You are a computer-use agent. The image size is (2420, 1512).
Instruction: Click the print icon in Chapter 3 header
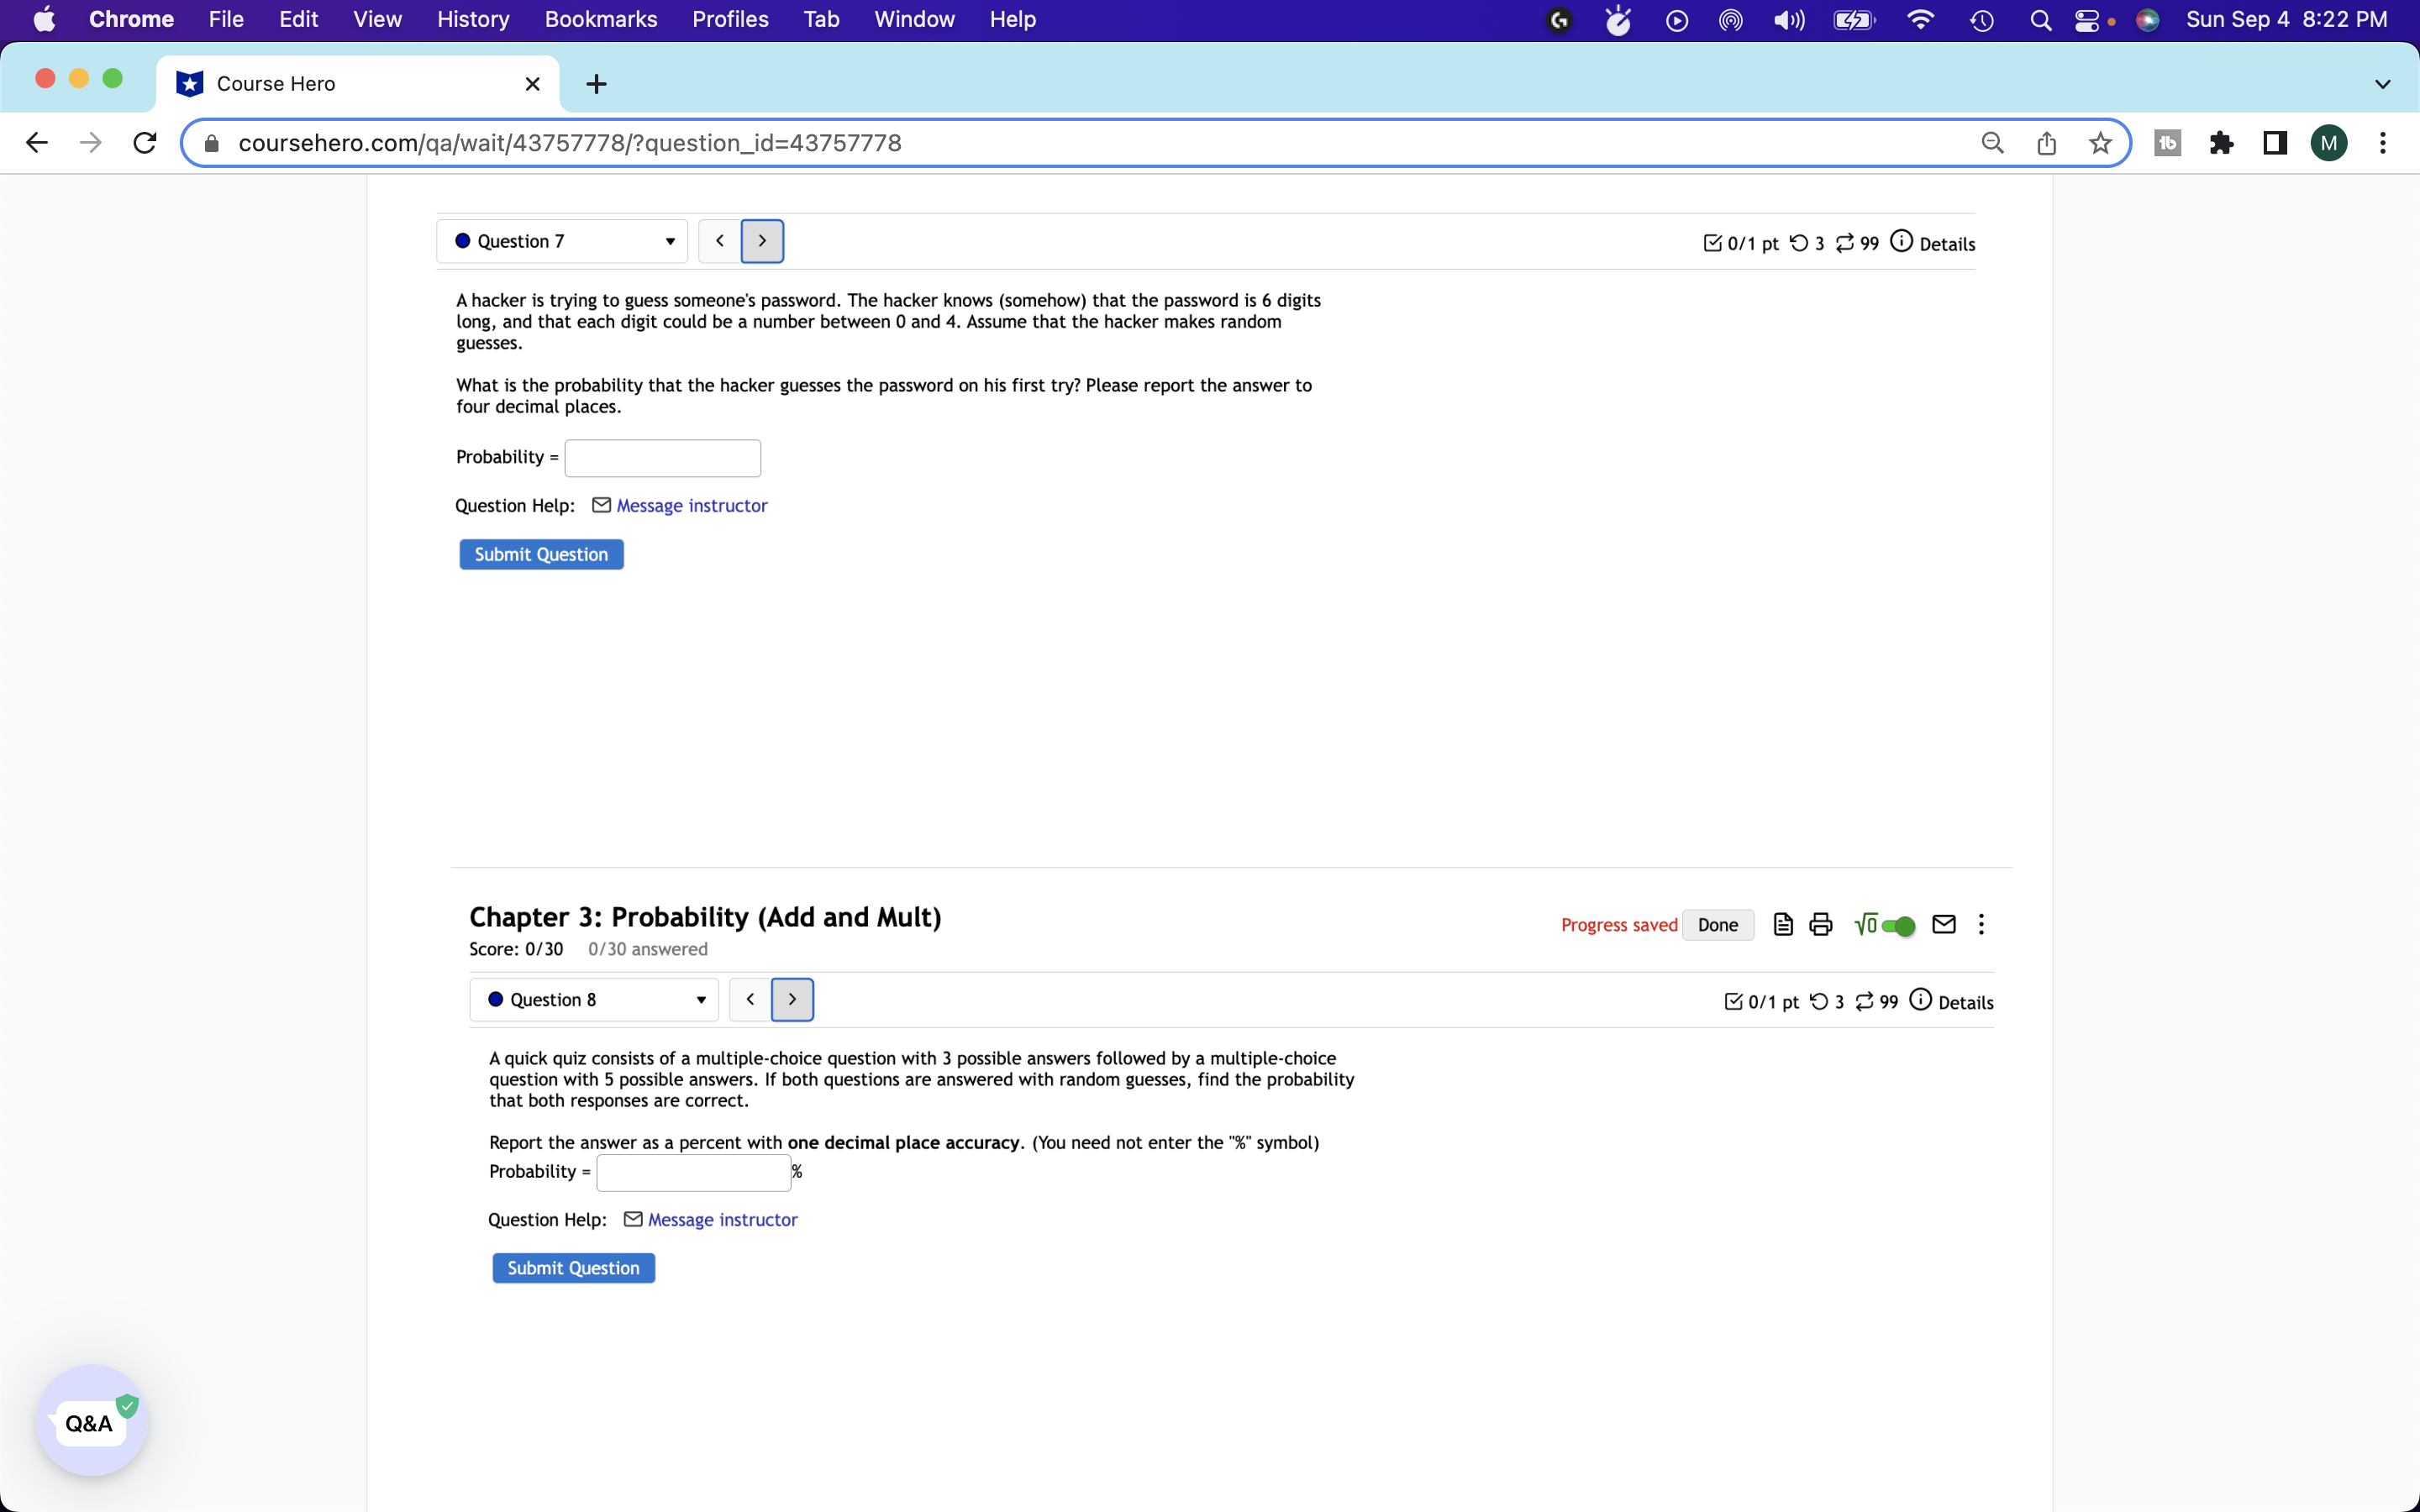1820,924
